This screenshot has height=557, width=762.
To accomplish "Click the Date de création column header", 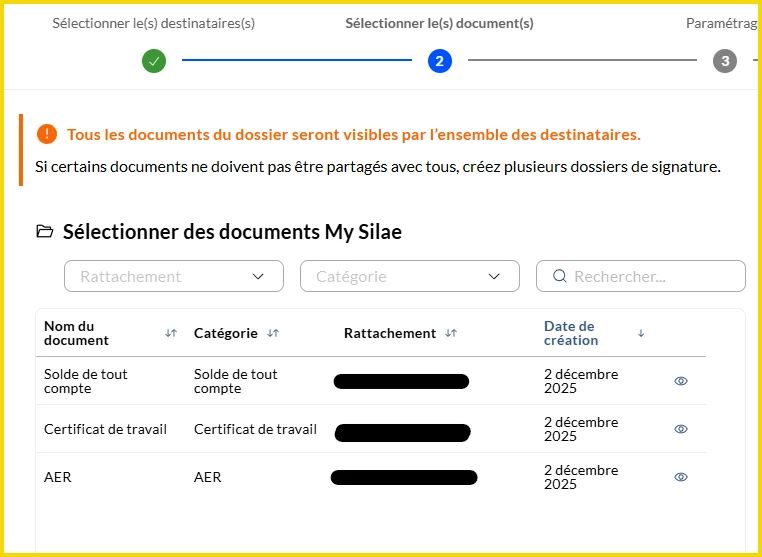I will (x=570, y=334).
